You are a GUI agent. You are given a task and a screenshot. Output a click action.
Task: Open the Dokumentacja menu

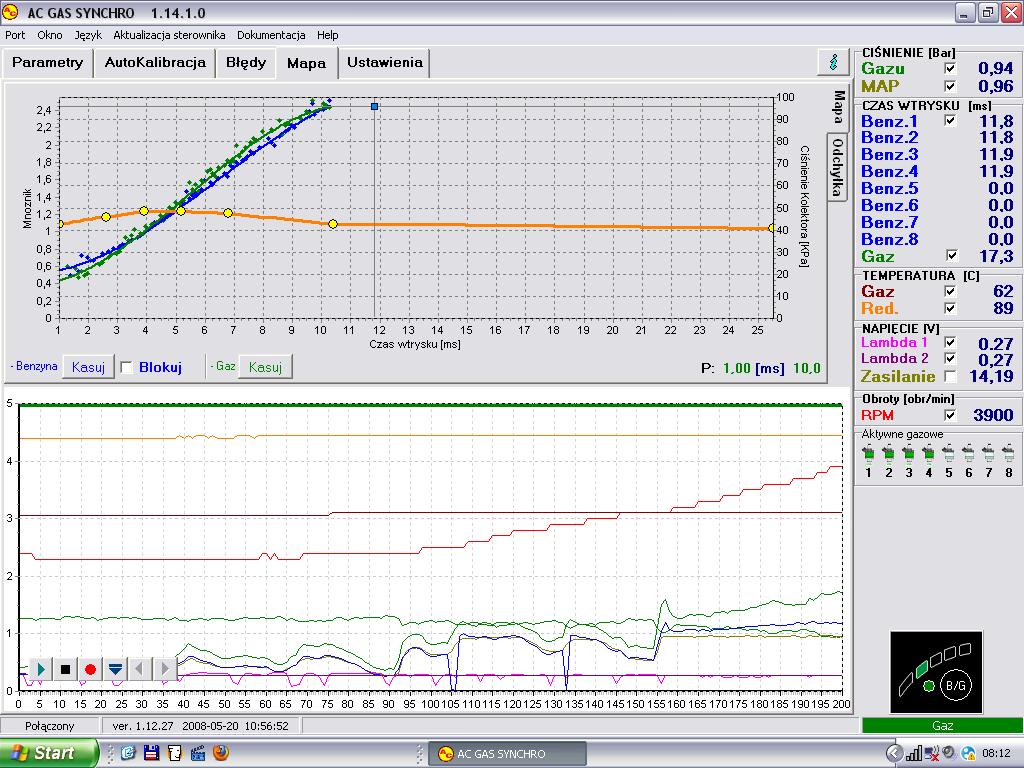271,35
